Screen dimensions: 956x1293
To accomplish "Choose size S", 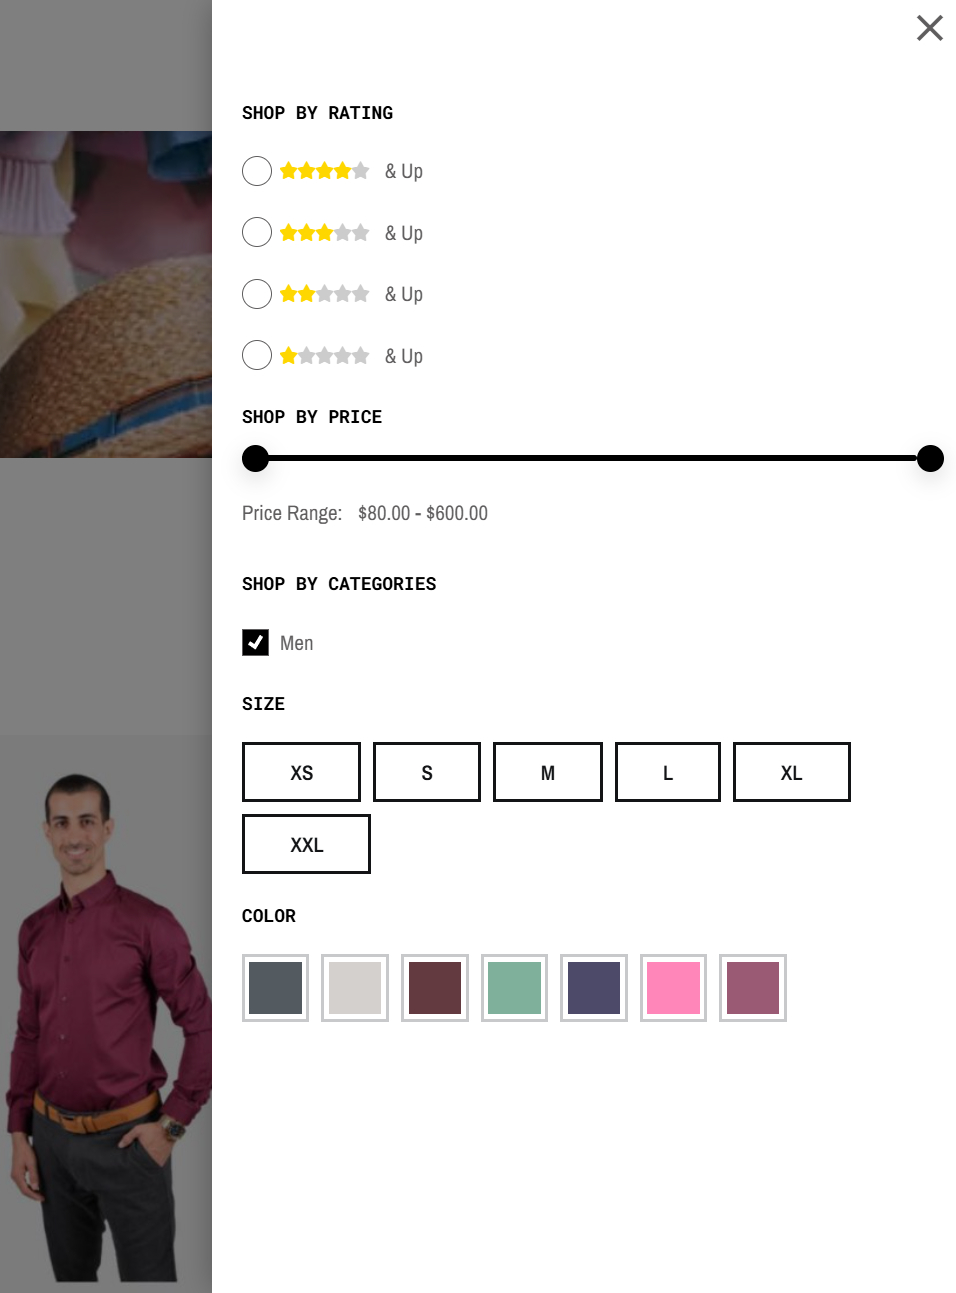I will [427, 772].
